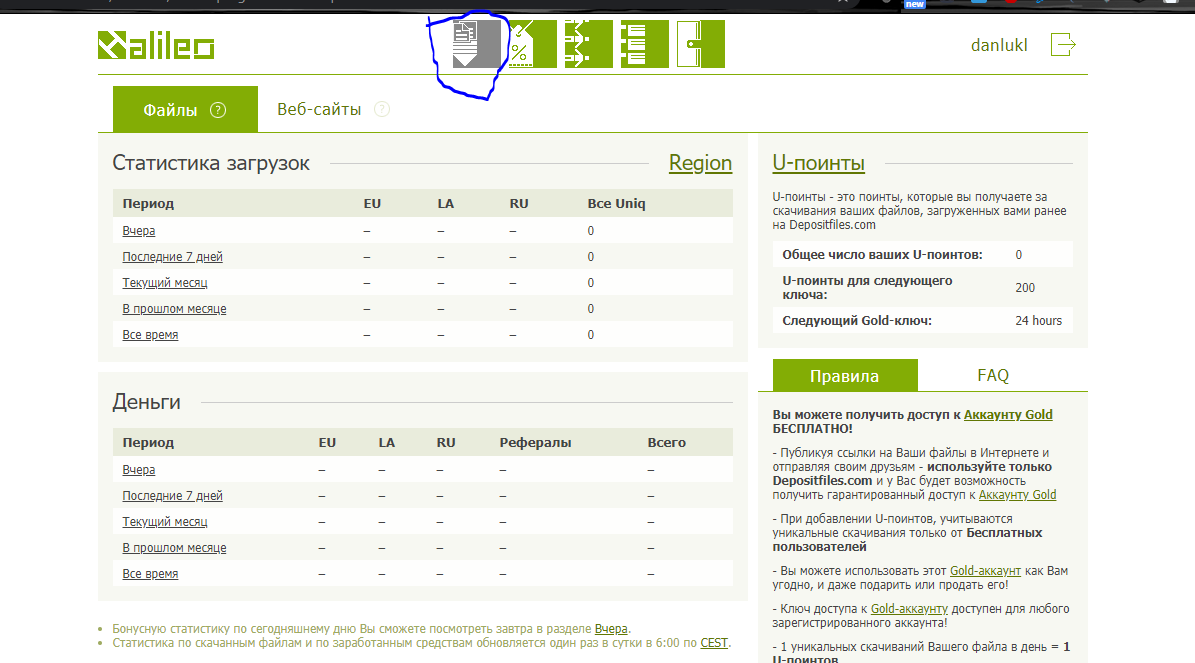The image size is (1195, 663).
Task: Click the Деньги section heading
Action: coord(146,402)
